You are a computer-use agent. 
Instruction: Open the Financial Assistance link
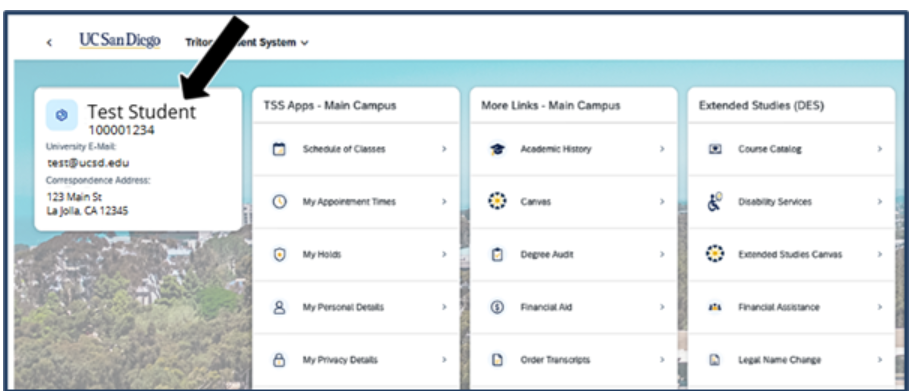pos(779,307)
